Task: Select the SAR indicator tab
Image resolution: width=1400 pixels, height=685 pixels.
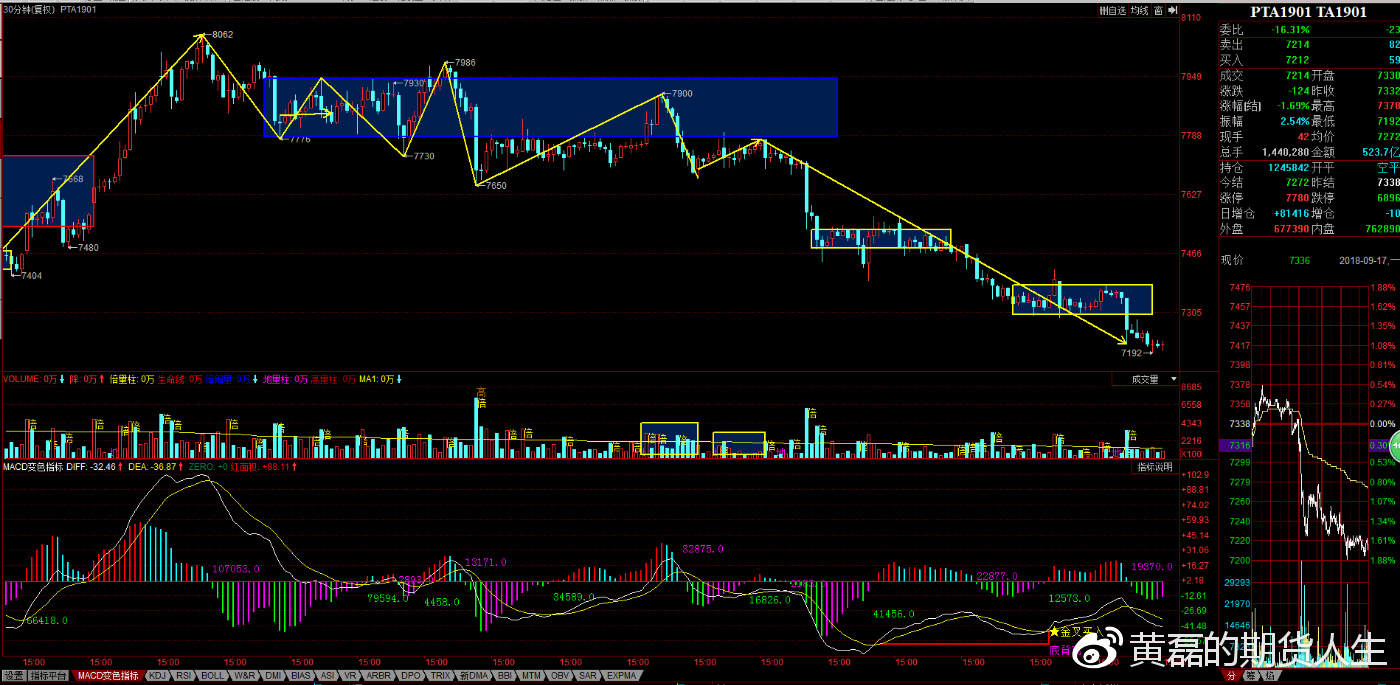Action: pyautogui.click(x=588, y=677)
